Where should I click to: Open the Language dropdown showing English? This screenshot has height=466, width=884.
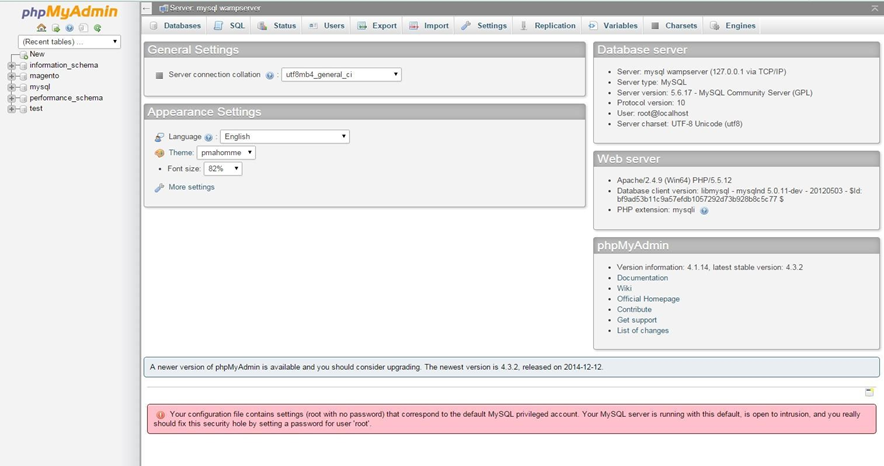(x=284, y=137)
